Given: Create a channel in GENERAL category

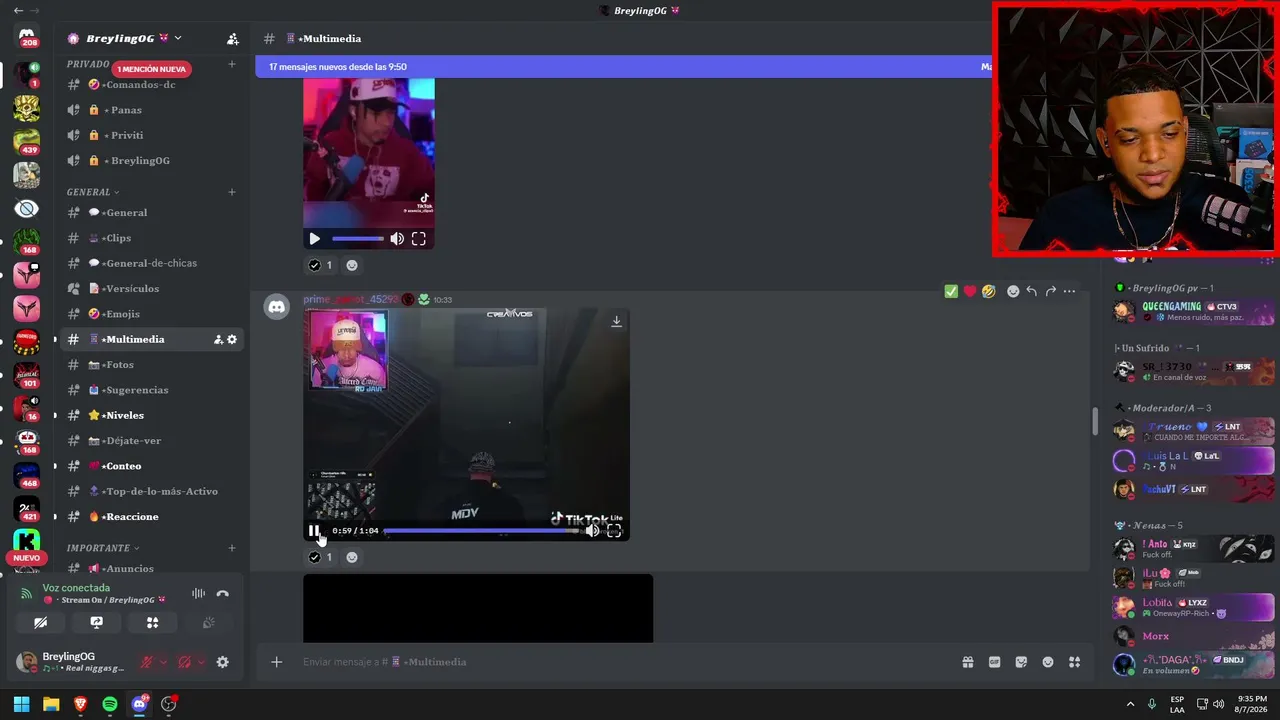Looking at the screenshot, I should 232,192.
